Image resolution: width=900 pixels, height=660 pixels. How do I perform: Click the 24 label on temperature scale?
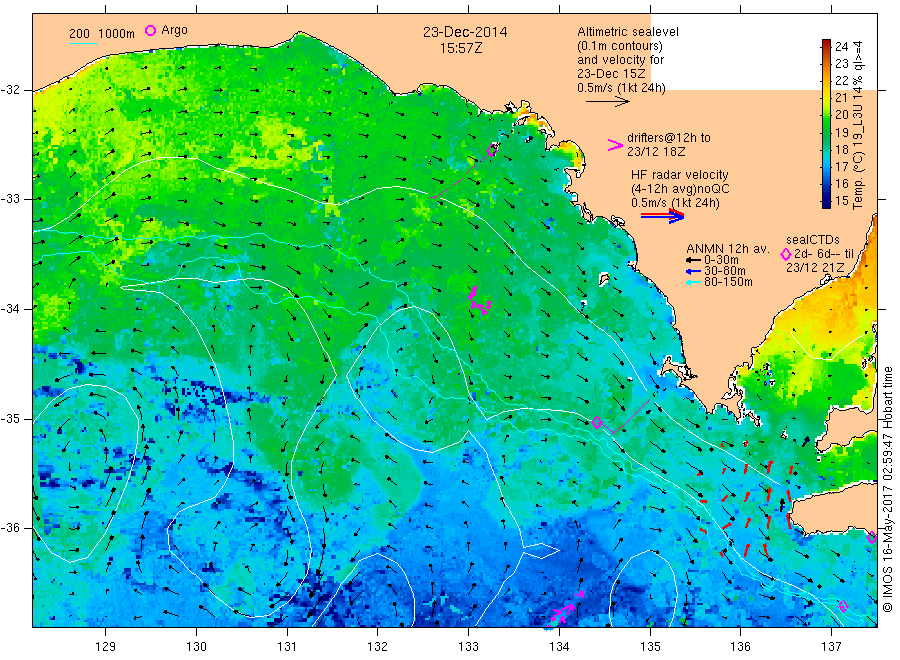tap(841, 46)
